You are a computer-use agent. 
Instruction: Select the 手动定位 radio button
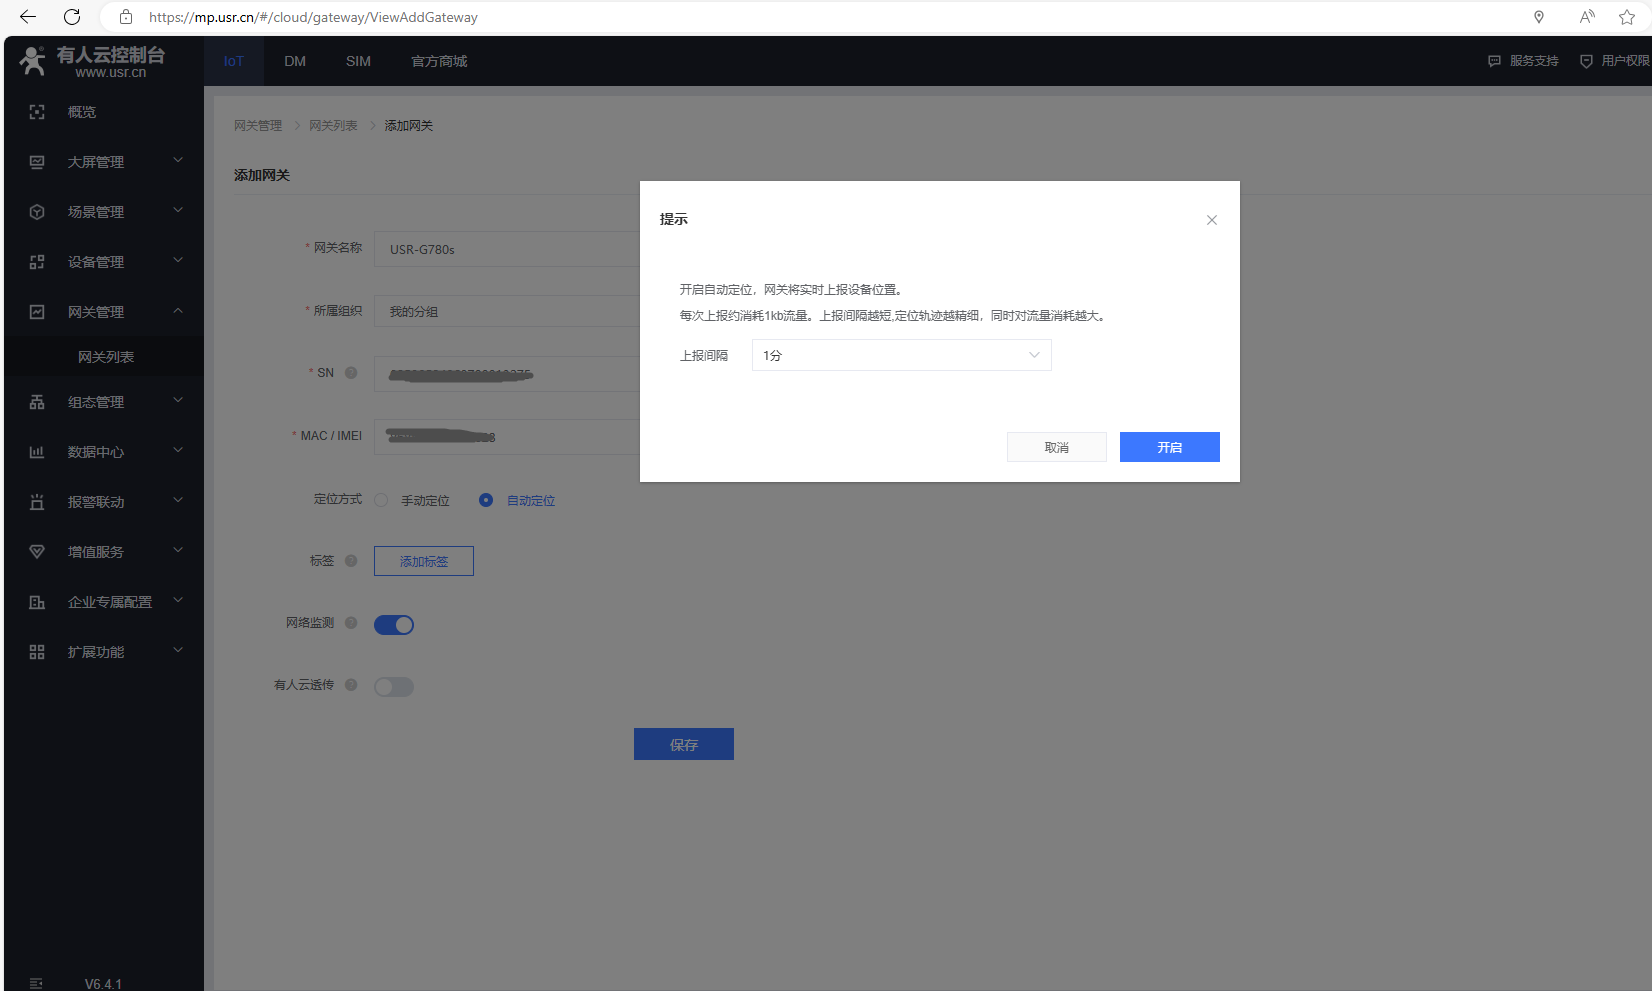(x=381, y=500)
